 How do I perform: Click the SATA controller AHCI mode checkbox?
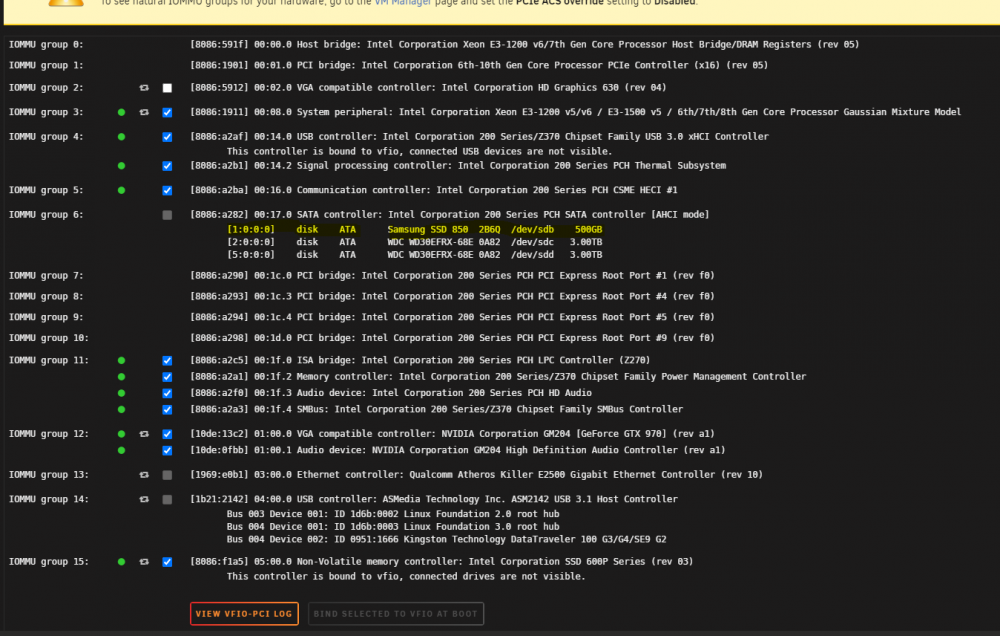click(167, 215)
